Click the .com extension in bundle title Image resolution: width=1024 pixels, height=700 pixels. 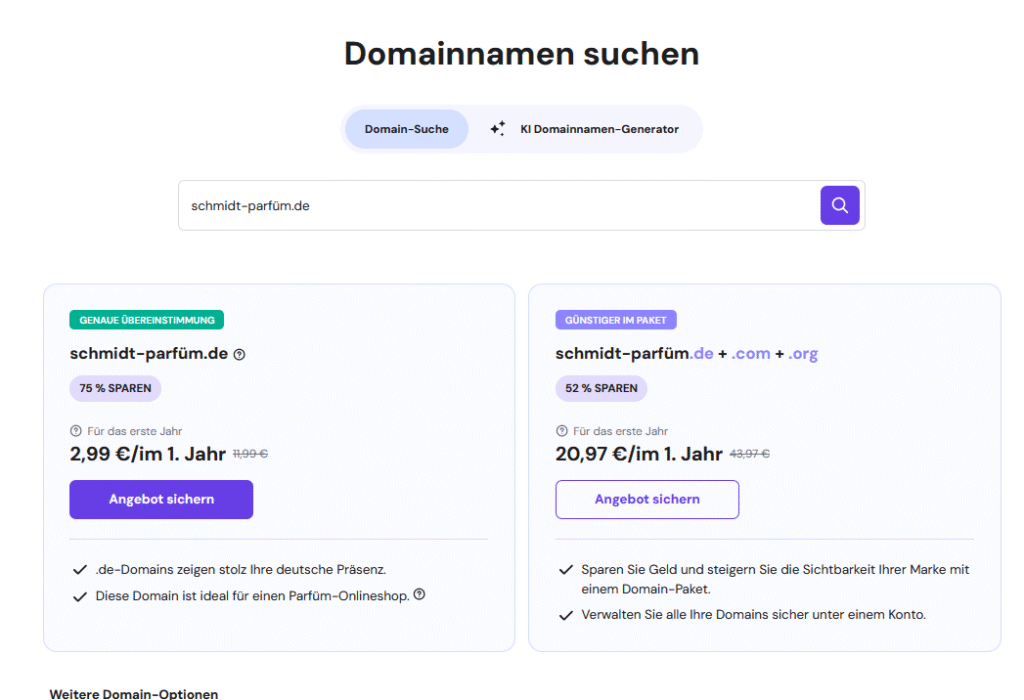[750, 354]
